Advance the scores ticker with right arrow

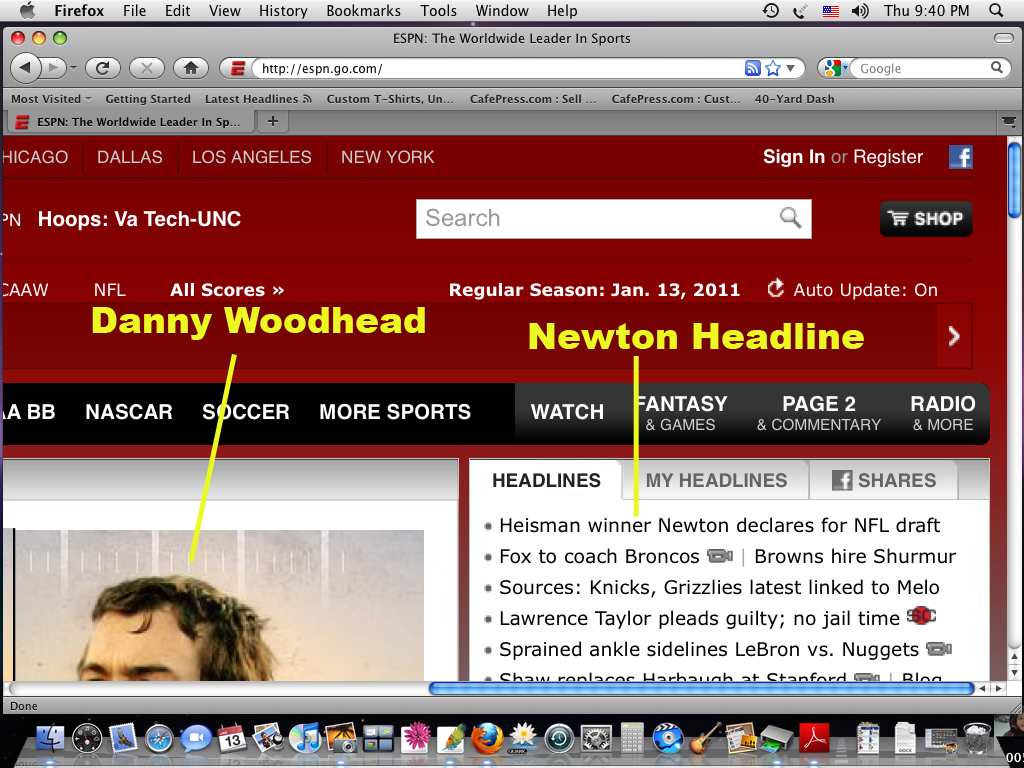[x=954, y=337]
